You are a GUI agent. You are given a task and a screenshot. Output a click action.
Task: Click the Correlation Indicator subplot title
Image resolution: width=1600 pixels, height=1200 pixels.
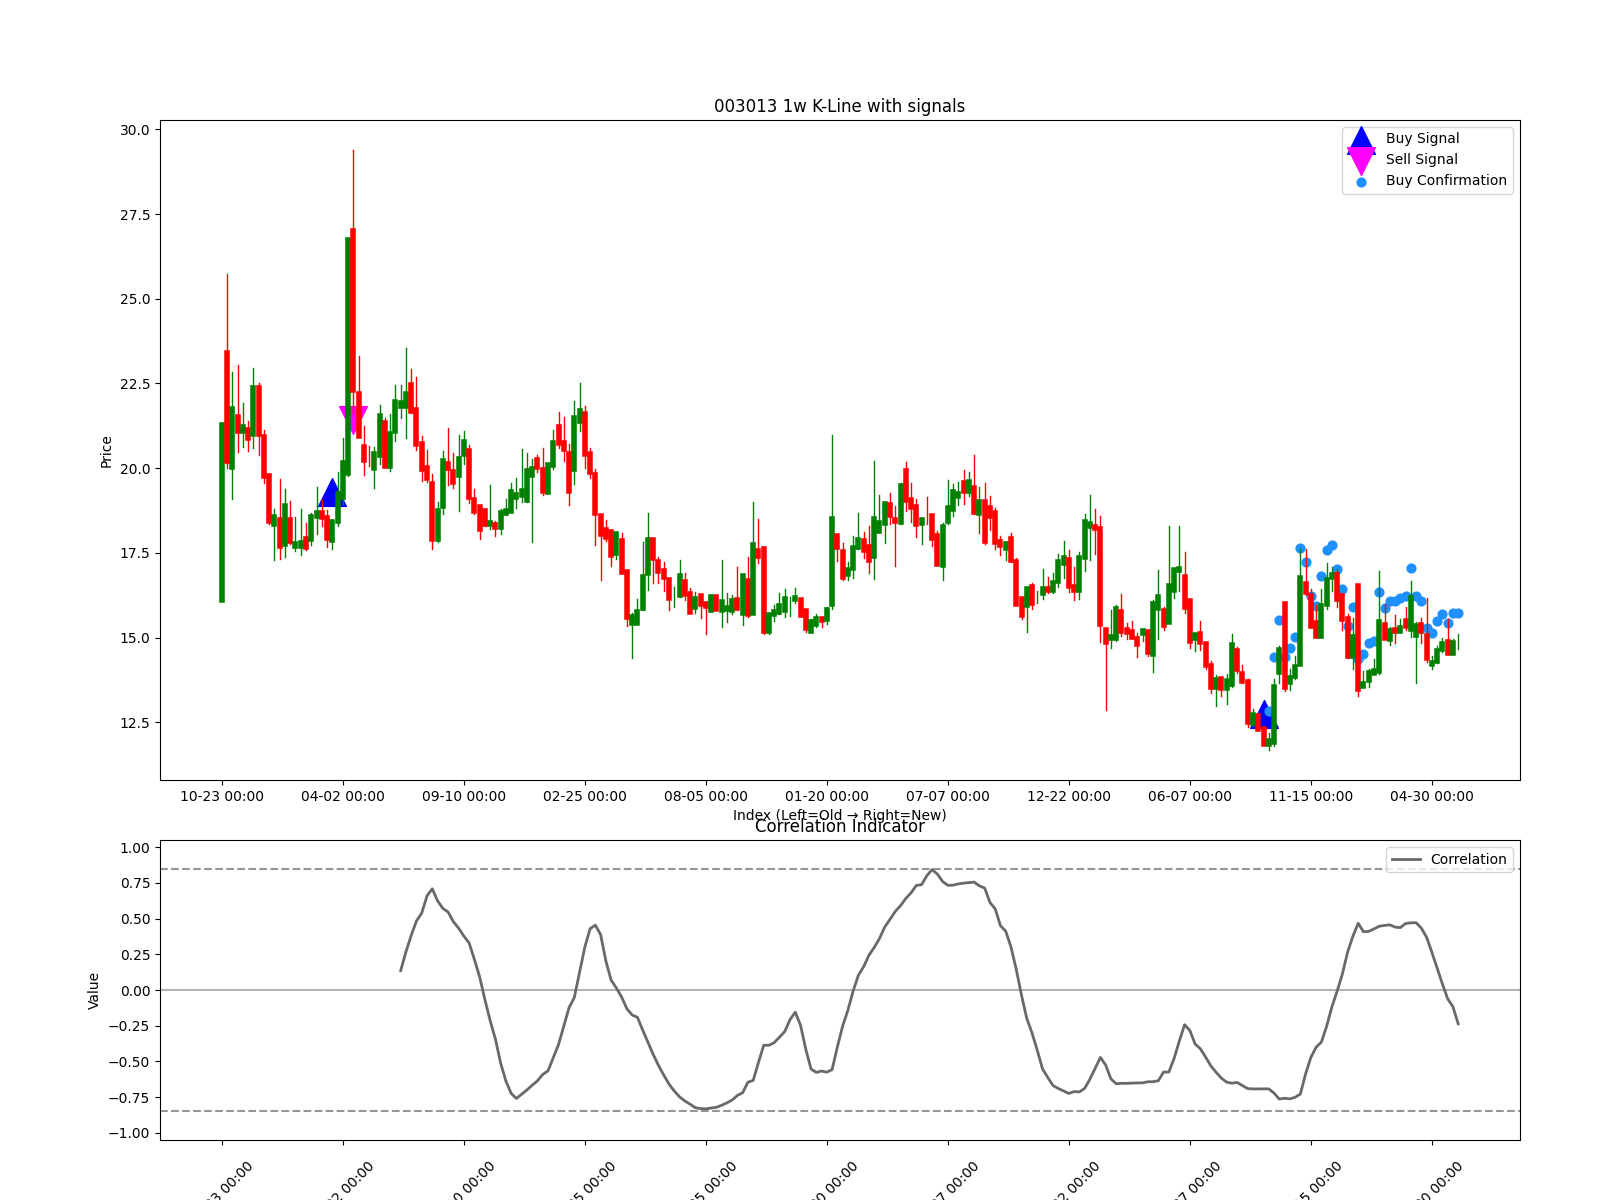(839, 826)
